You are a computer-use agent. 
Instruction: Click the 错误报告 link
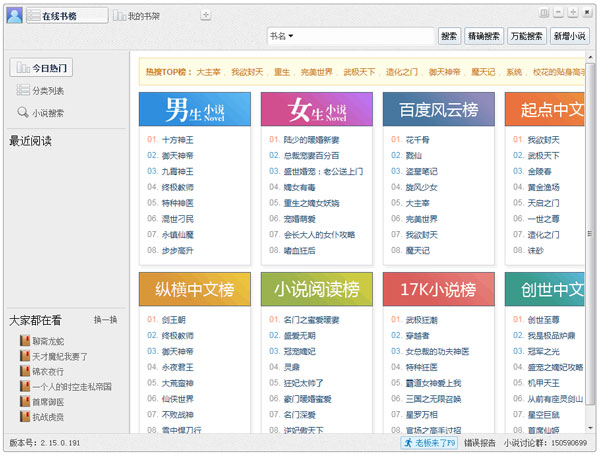click(x=480, y=443)
